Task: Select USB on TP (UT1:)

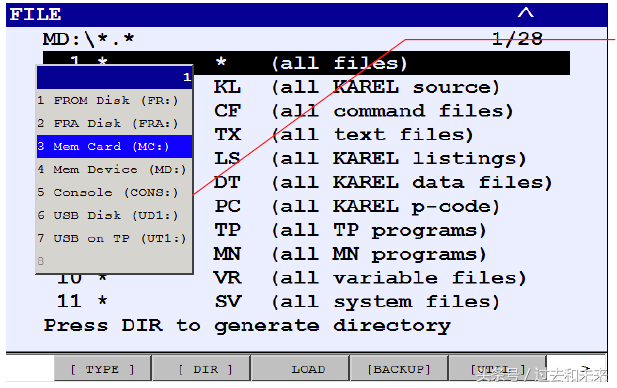Action: (114, 238)
